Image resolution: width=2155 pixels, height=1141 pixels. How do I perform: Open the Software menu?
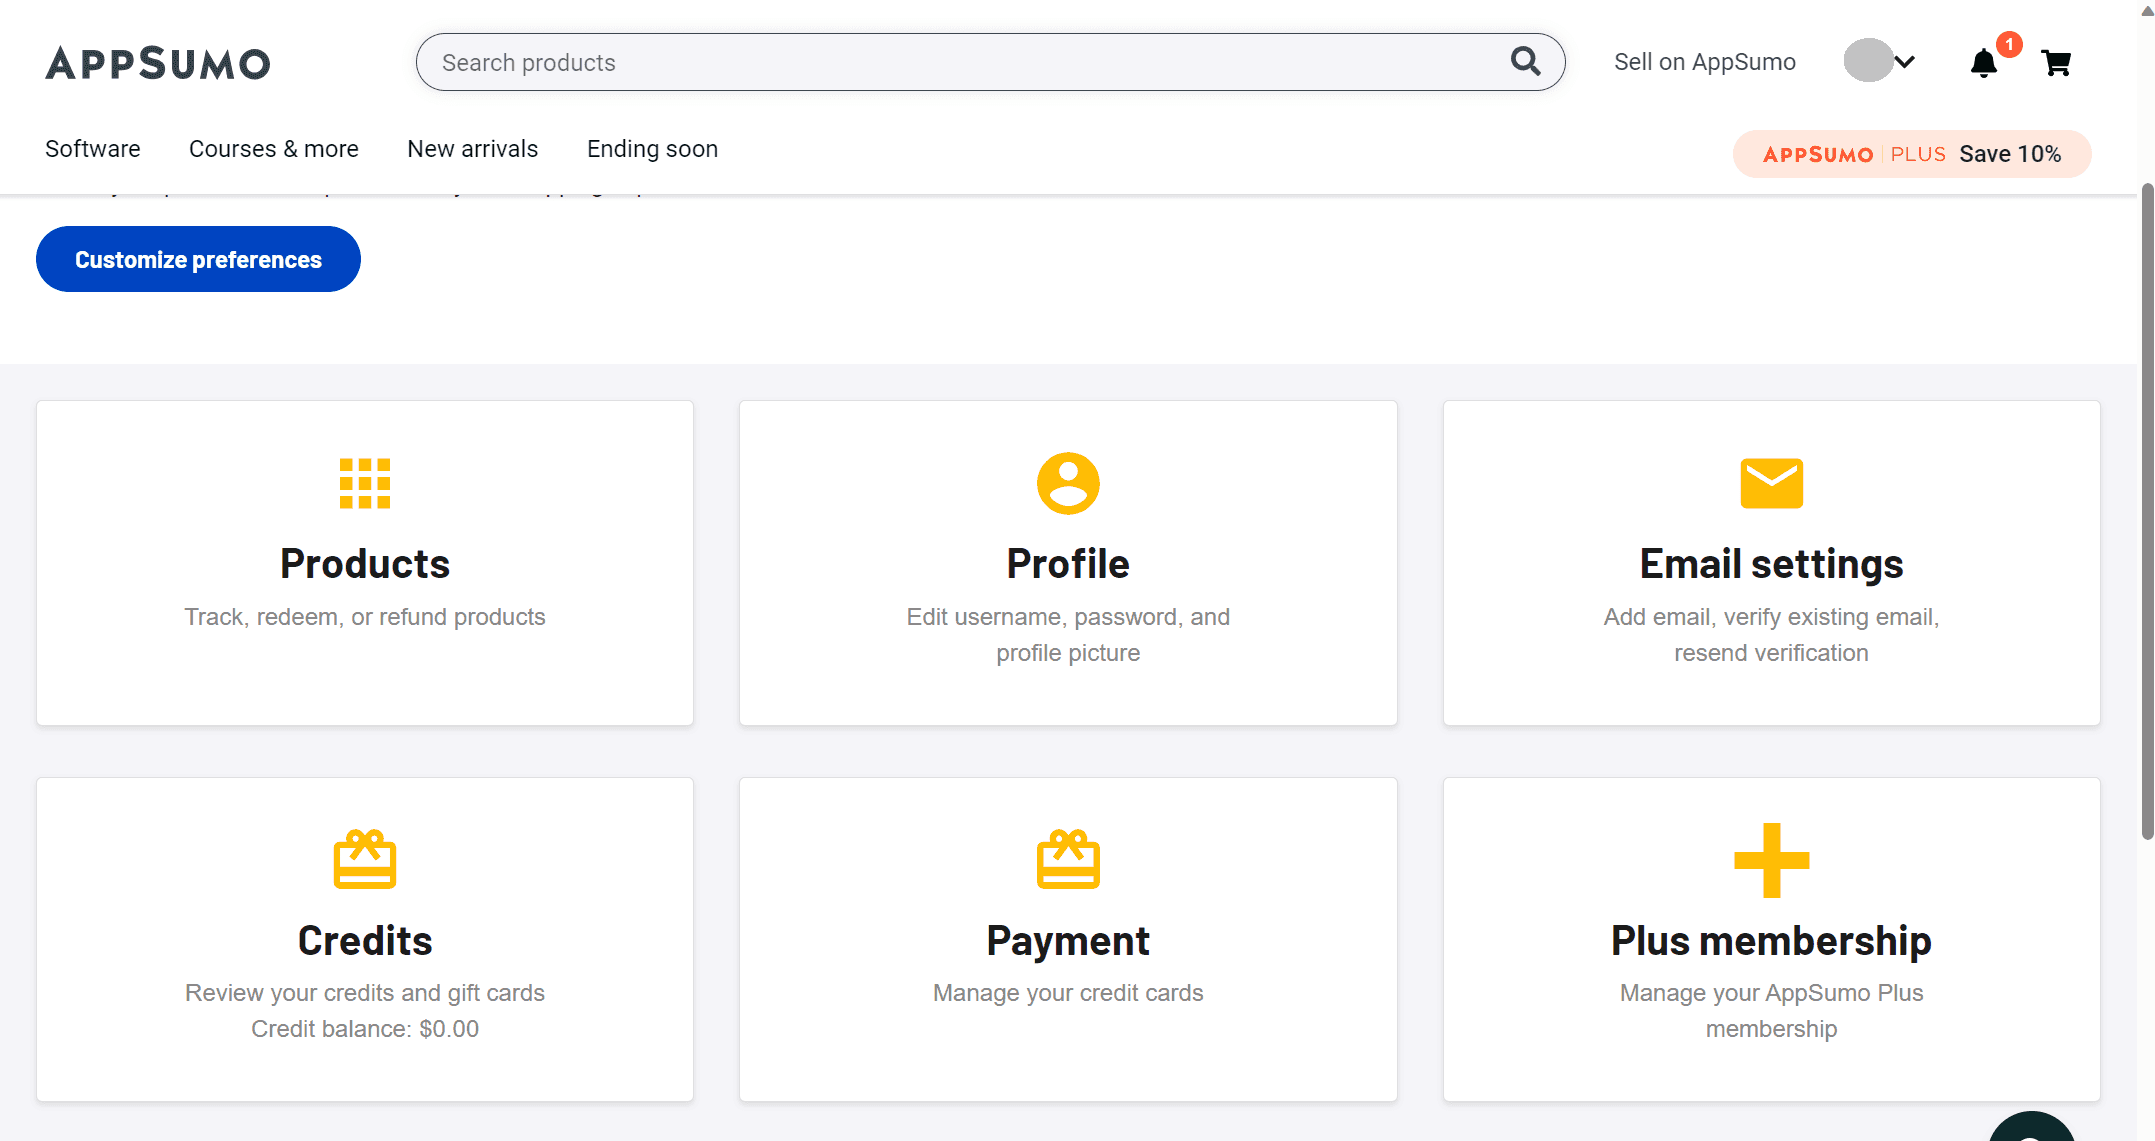(x=93, y=149)
